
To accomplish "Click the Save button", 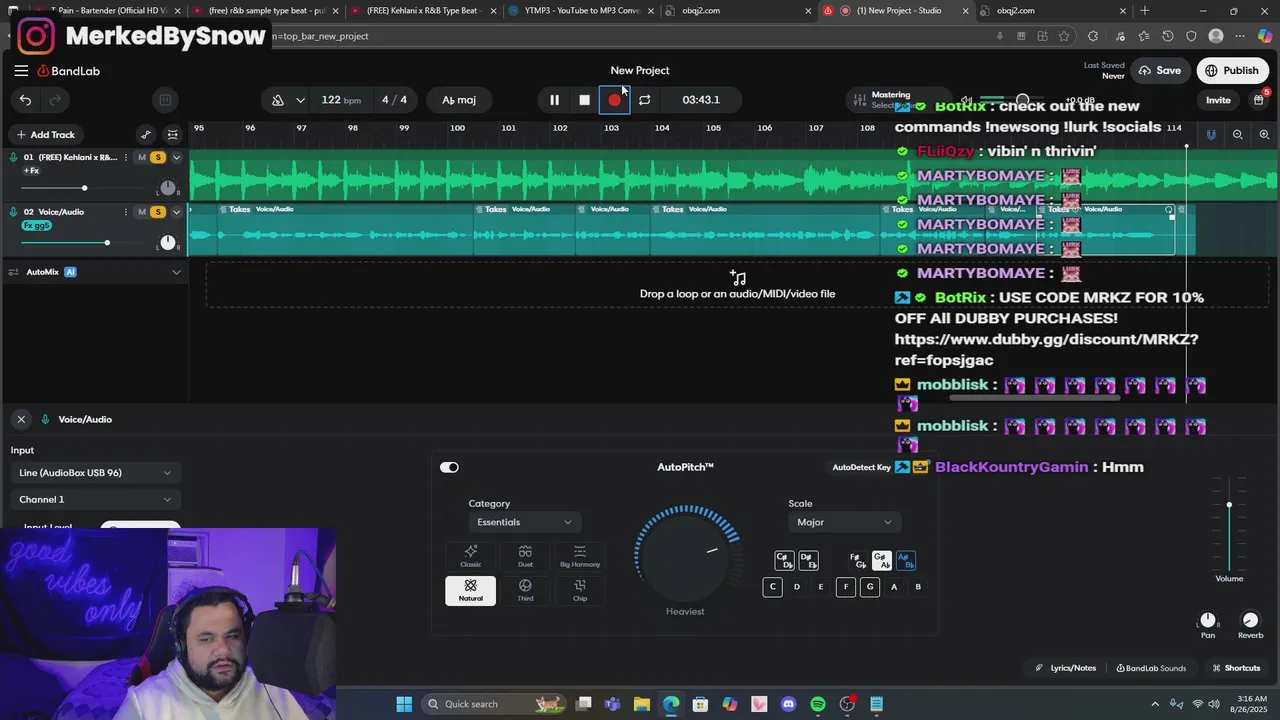I will coord(1160,71).
